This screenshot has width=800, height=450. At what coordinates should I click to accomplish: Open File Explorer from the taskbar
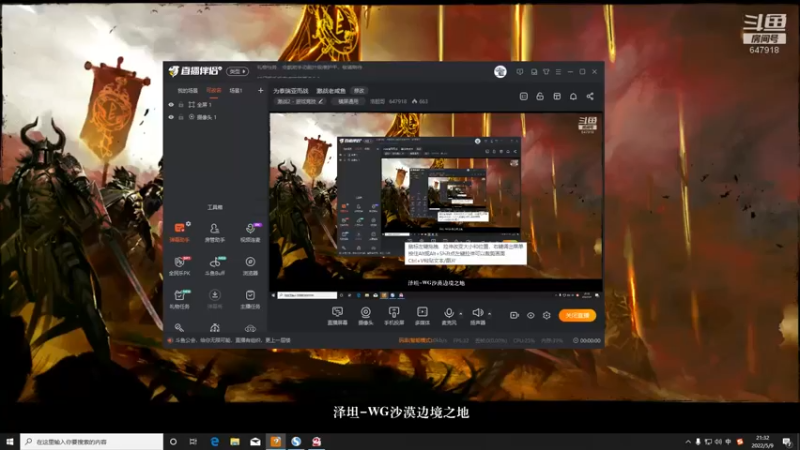(x=235, y=441)
